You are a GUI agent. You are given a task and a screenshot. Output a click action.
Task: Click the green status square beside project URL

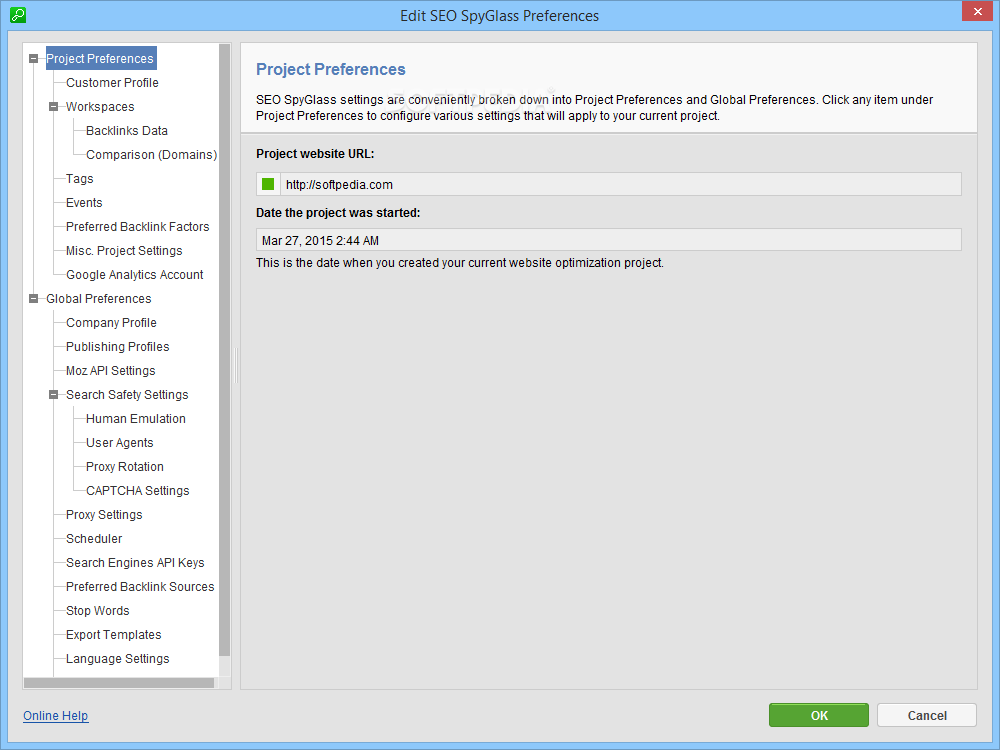[268, 184]
